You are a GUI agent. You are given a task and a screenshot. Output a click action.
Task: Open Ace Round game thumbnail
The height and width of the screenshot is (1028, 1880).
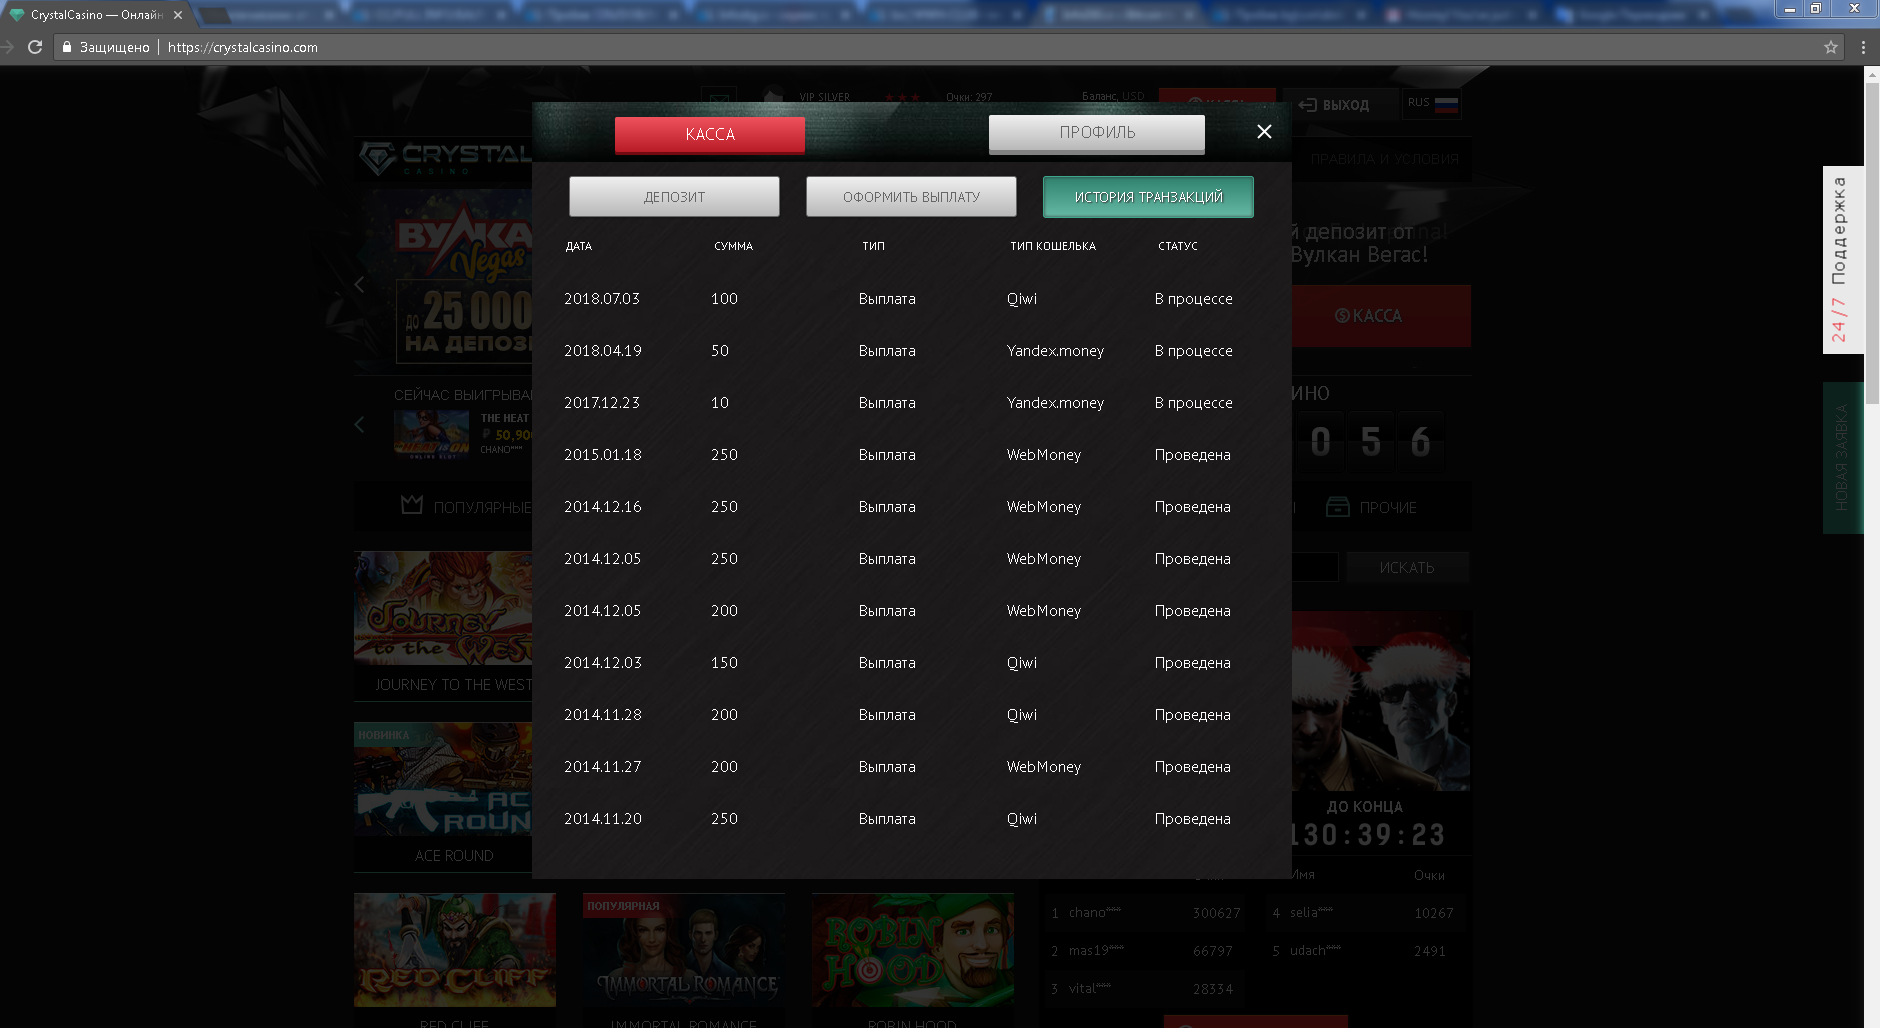pos(443,779)
